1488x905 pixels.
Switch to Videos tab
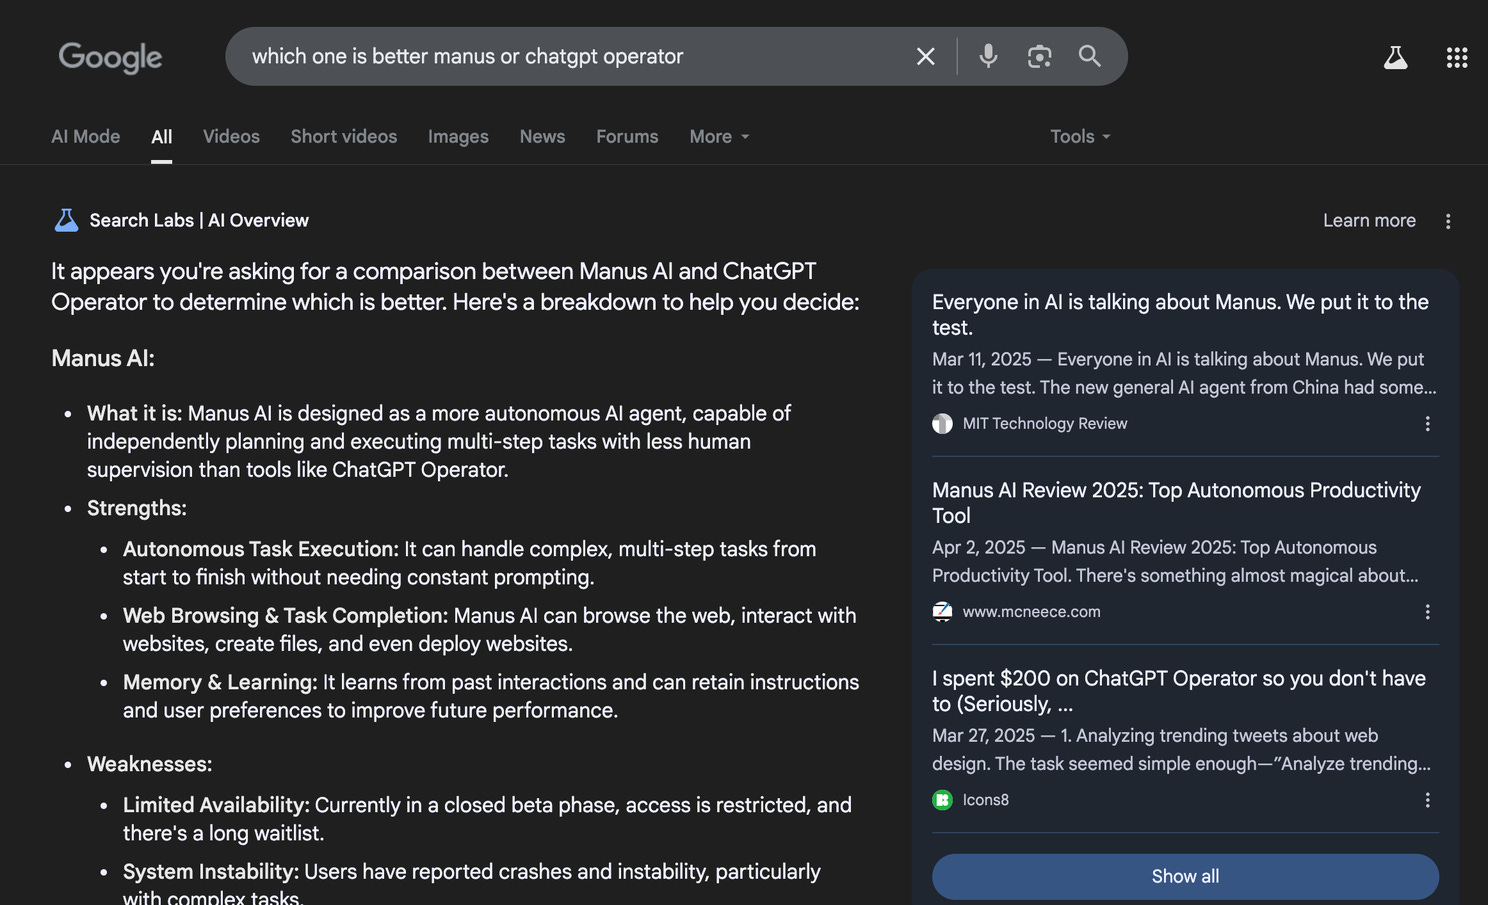(231, 137)
